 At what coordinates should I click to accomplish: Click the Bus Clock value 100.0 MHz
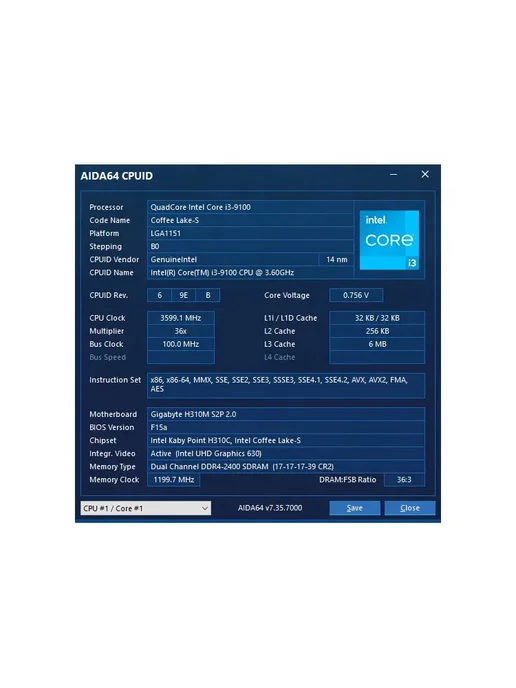(x=181, y=344)
